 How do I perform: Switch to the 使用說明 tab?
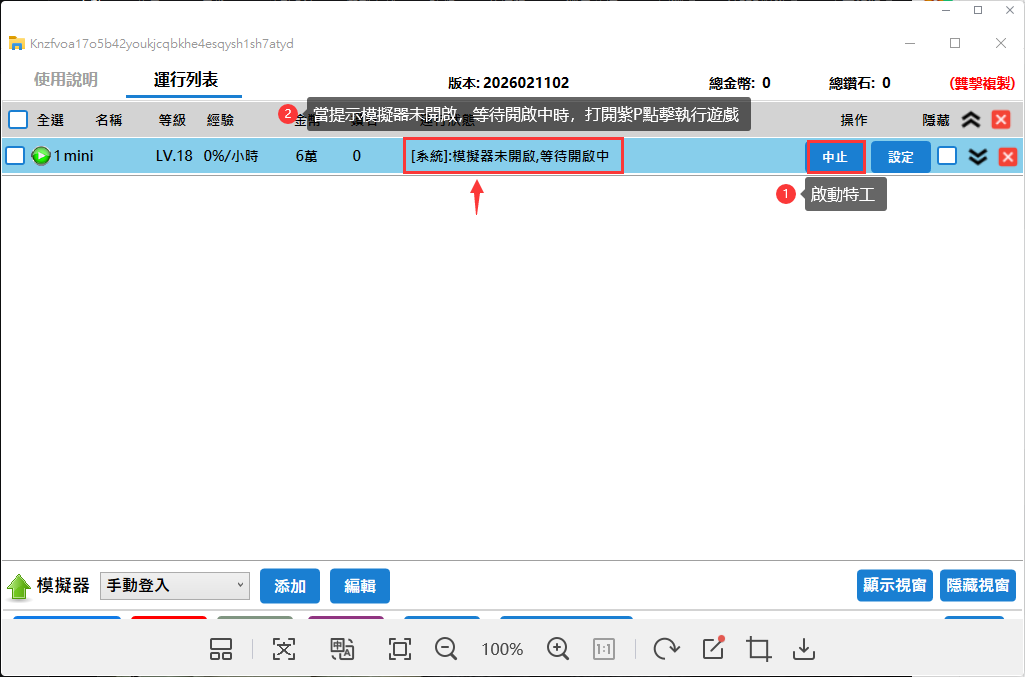[66, 80]
